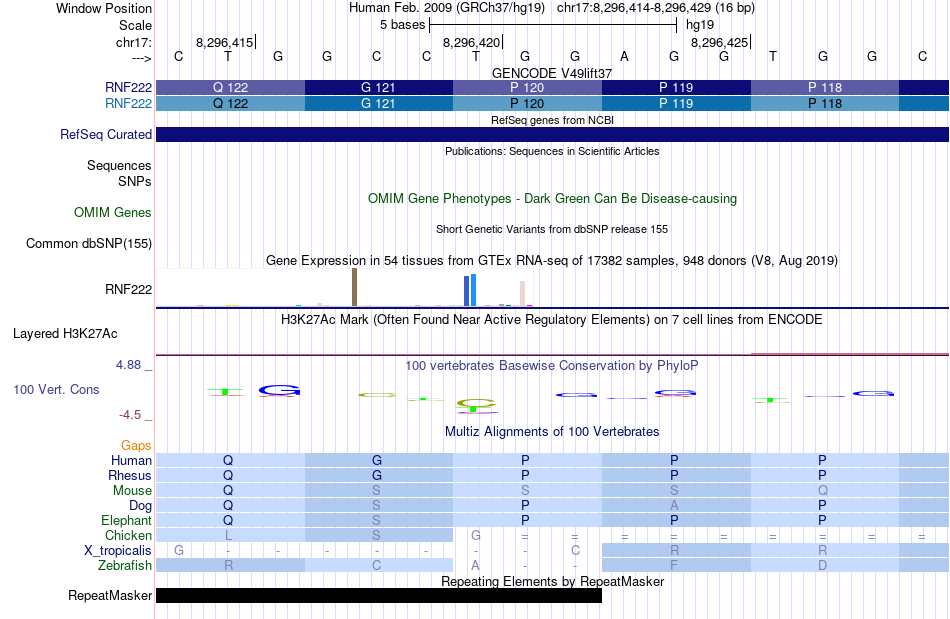Image resolution: width=950 pixels, height=619 pixels.
Task: Open Publications: Sequences in Scientific Articles title
Action: coord(552,151)
